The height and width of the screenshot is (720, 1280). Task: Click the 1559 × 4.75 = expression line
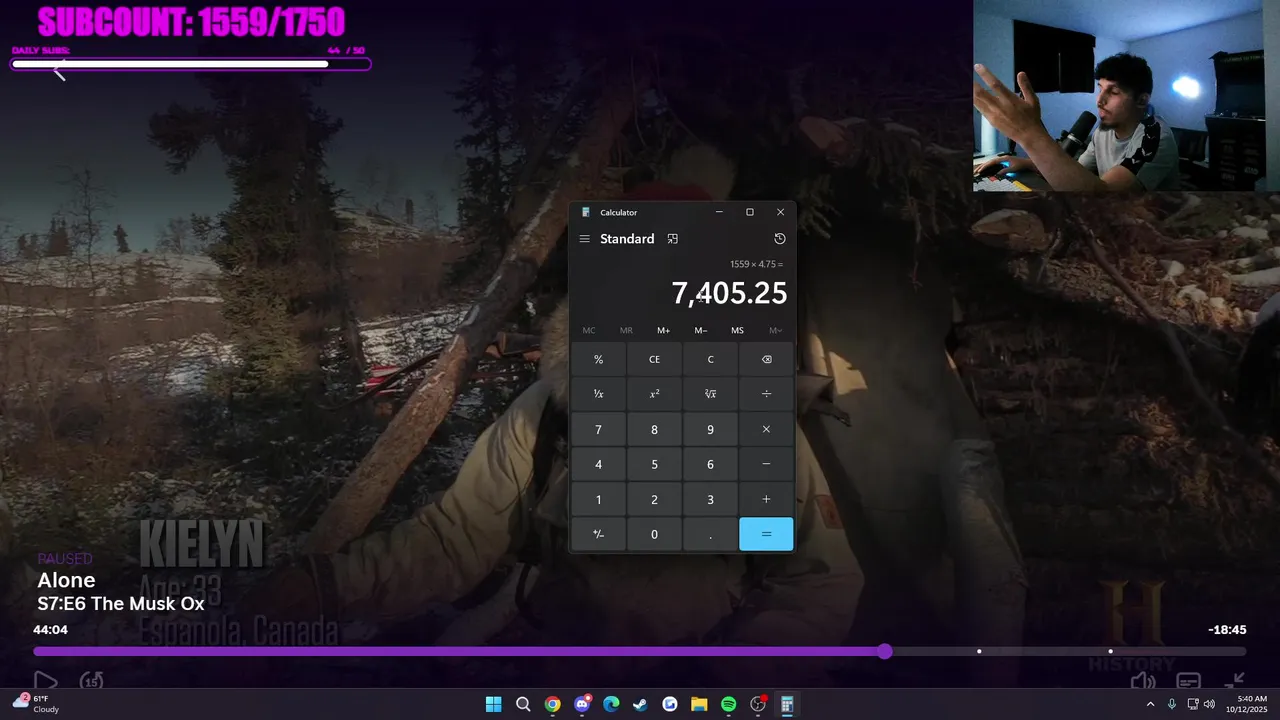[756, 264]
